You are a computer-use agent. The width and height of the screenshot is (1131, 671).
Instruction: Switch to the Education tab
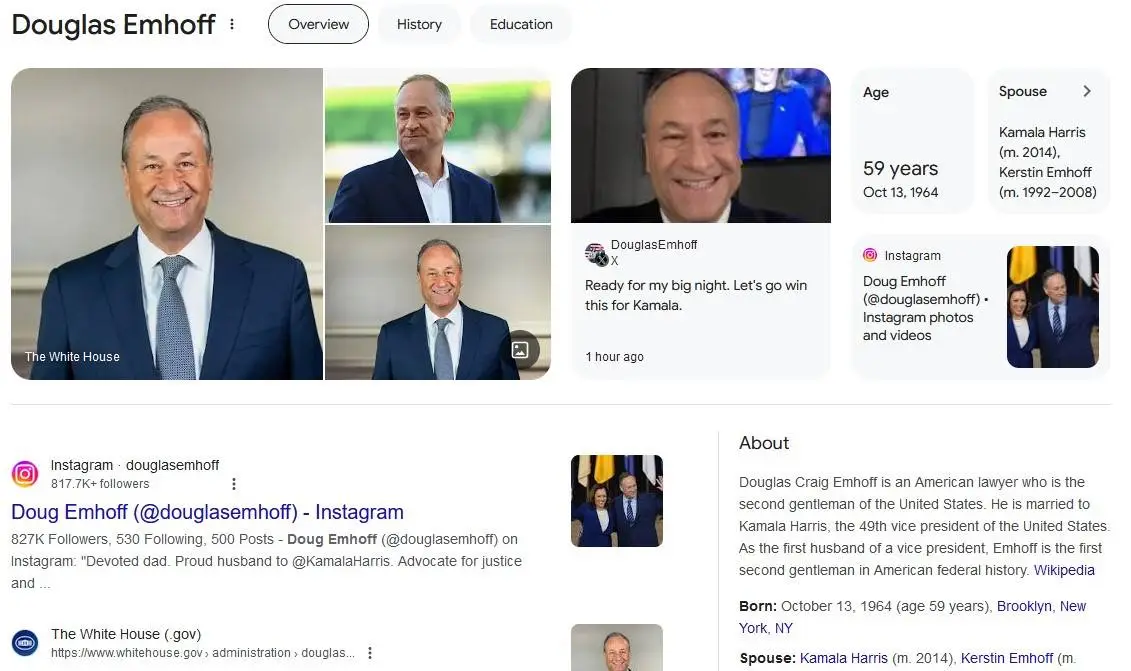(x=521, y=24)
